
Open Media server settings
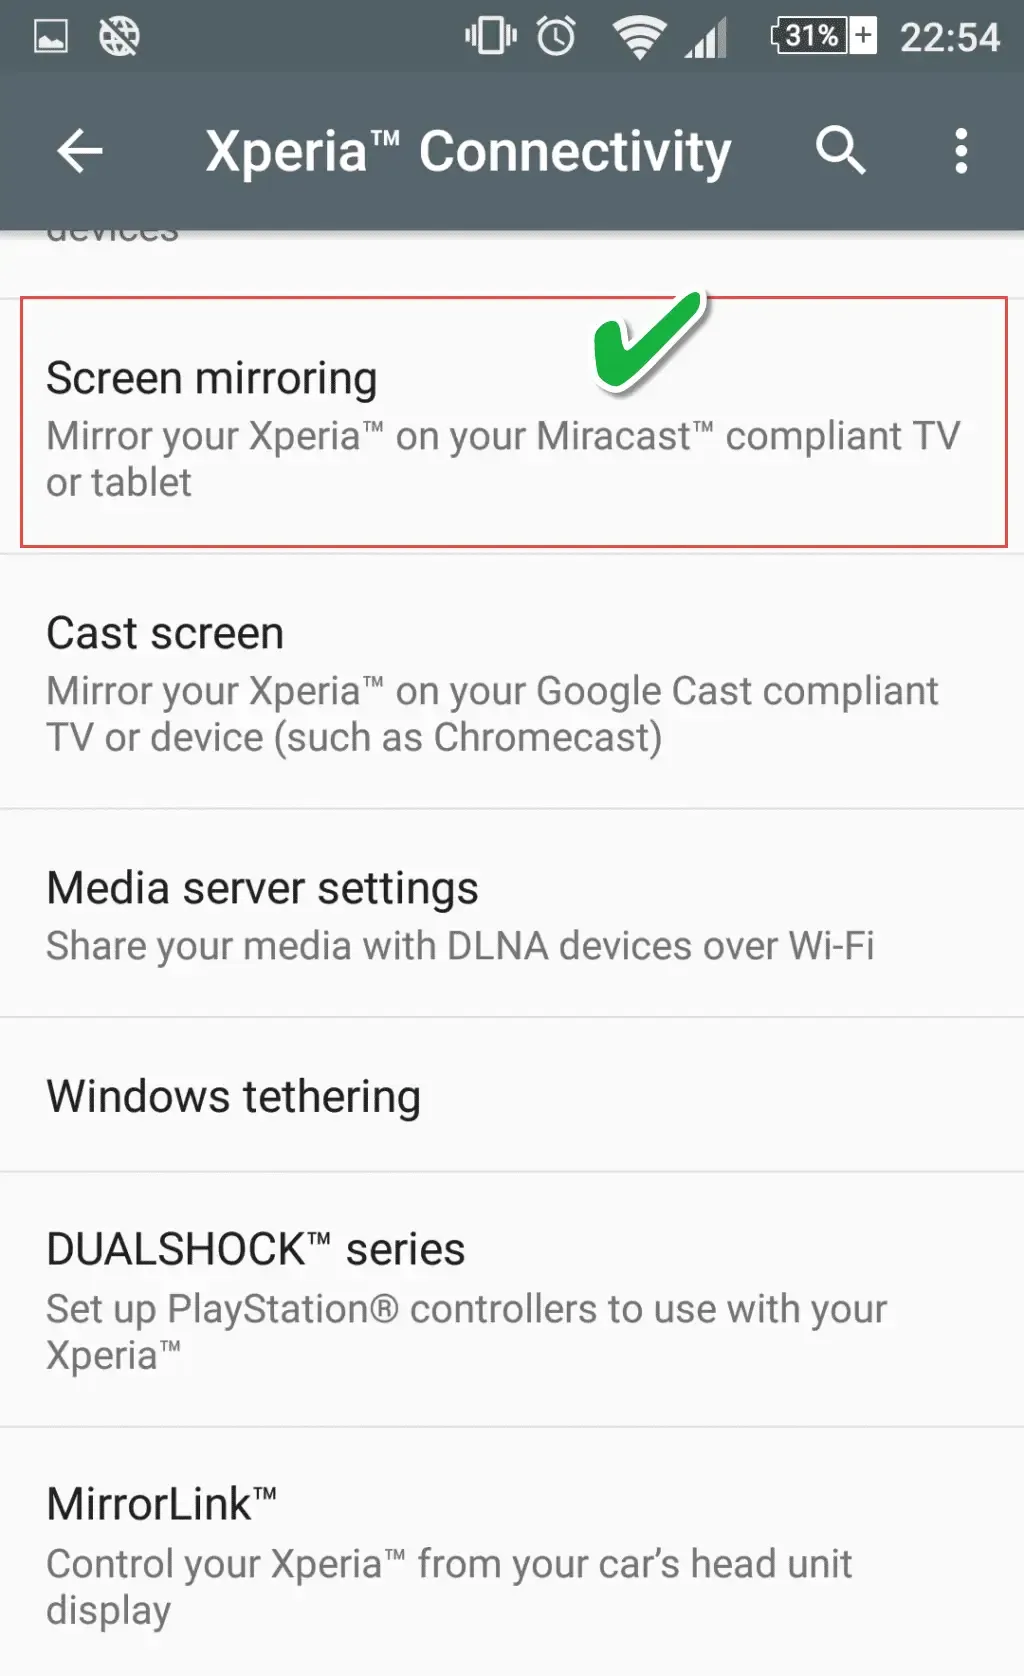(x=512, y=914)
